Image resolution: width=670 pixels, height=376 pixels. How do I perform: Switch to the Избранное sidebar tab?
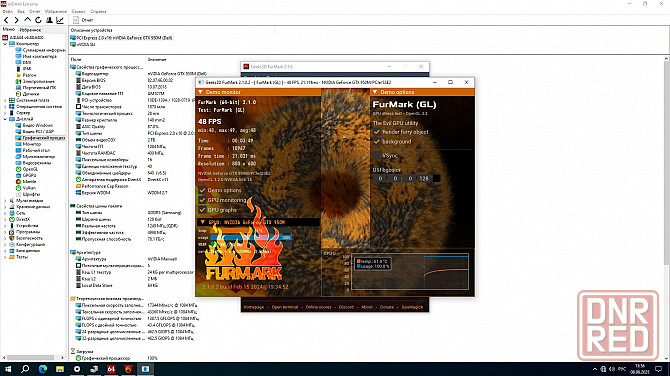tap(30, 30)
